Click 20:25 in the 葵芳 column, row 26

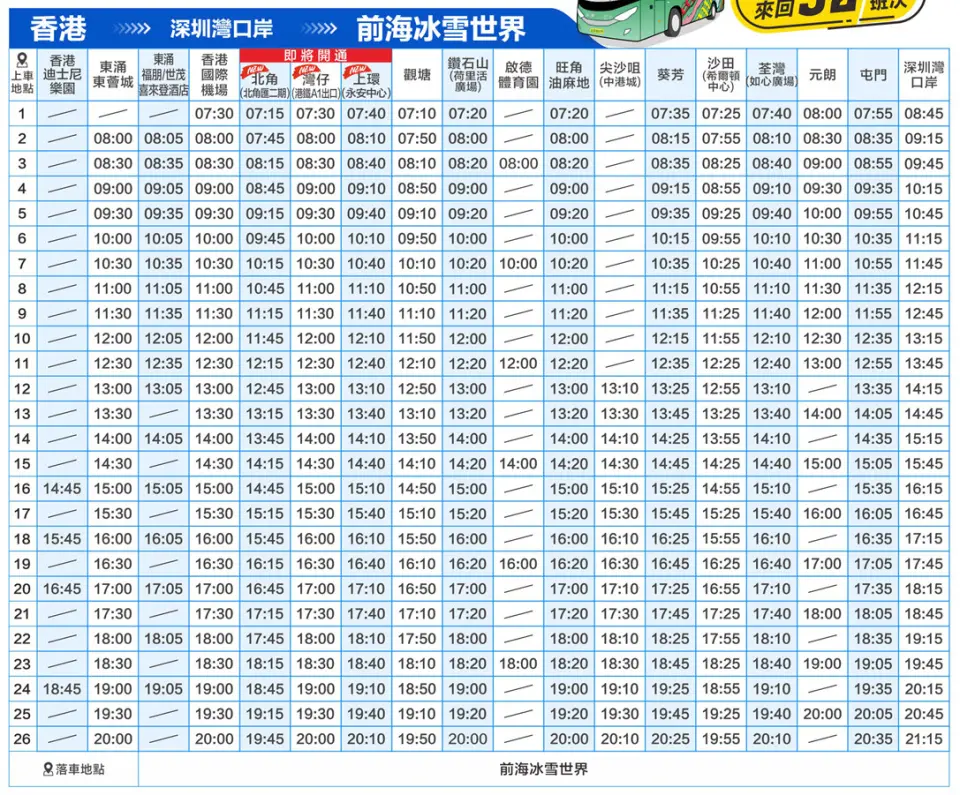coord(670,739)
